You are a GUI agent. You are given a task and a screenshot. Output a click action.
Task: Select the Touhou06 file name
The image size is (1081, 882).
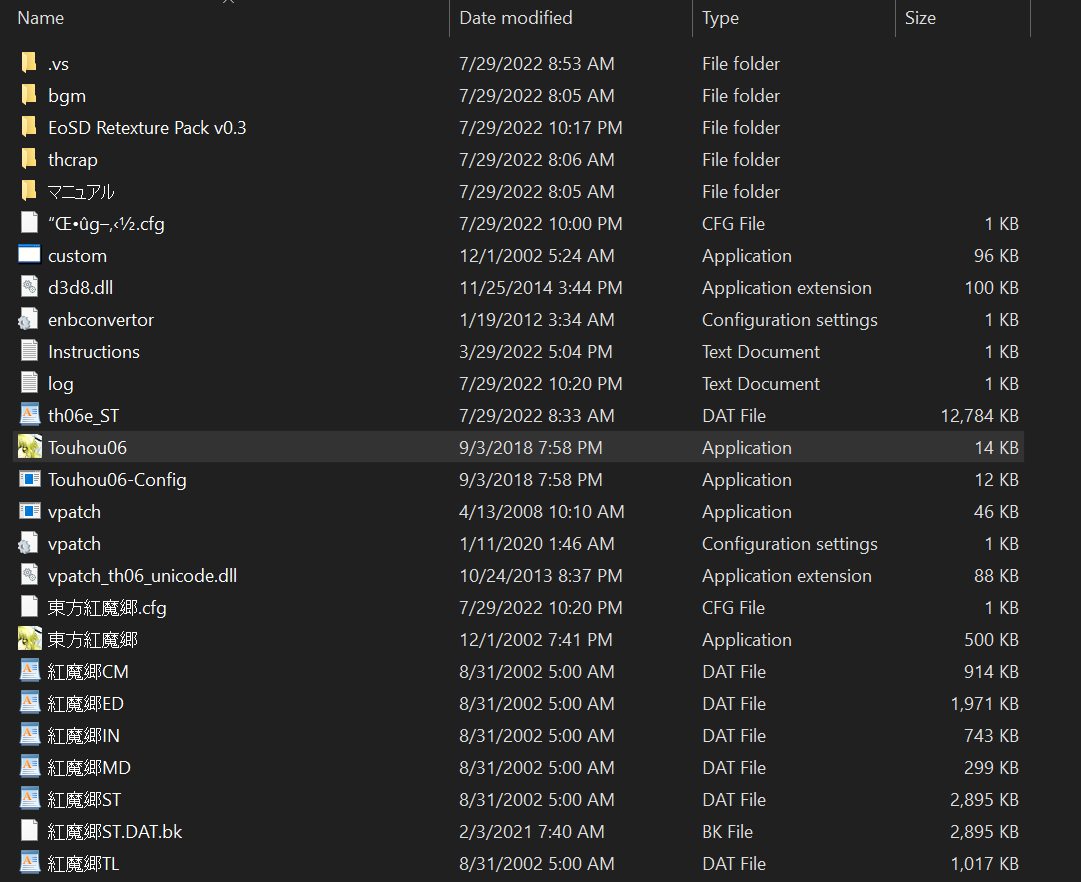tap(88, 448)
